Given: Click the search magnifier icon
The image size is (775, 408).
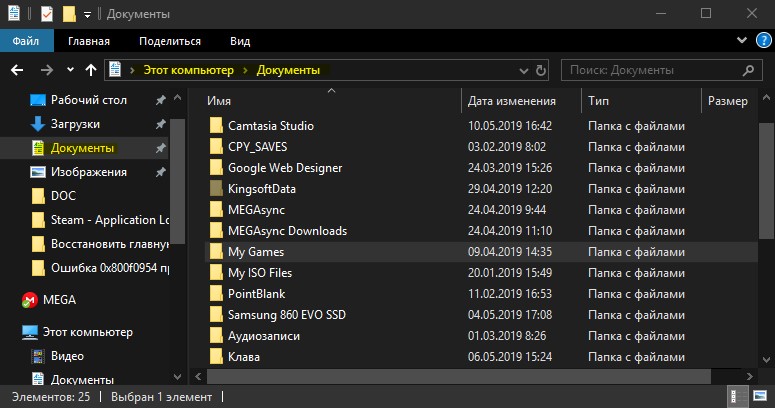Looking at the screenshot, I should 748,70.
